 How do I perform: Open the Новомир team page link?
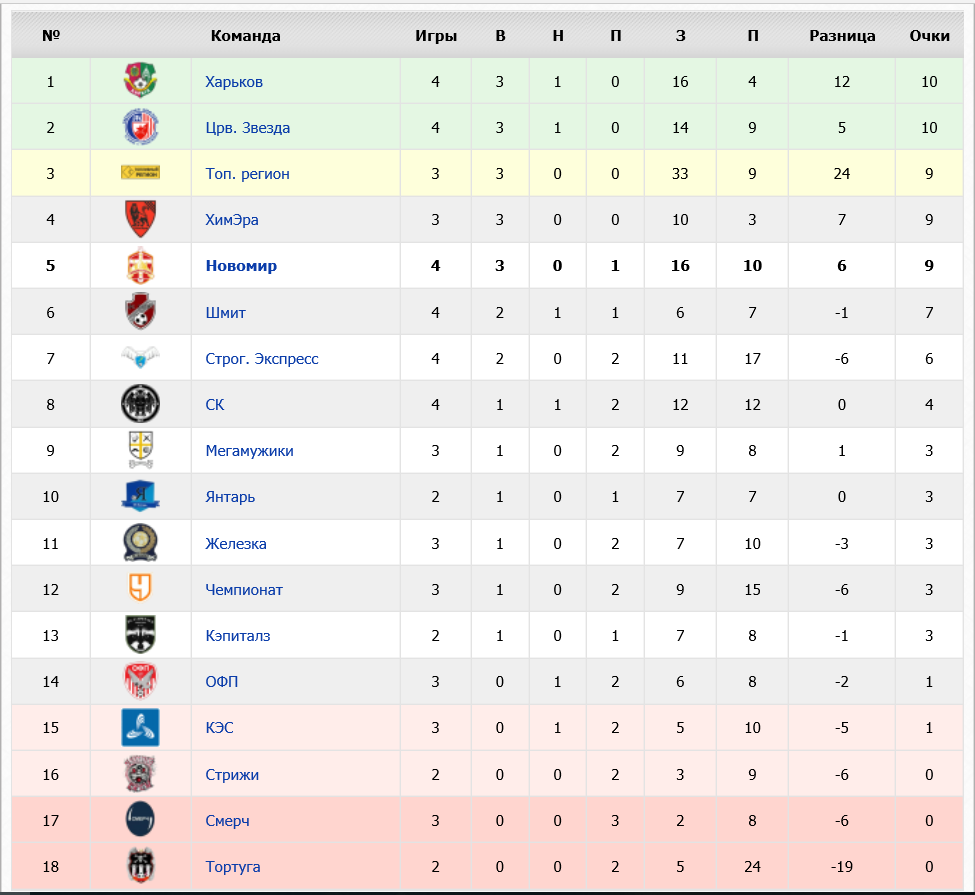[x=241, y=266]
